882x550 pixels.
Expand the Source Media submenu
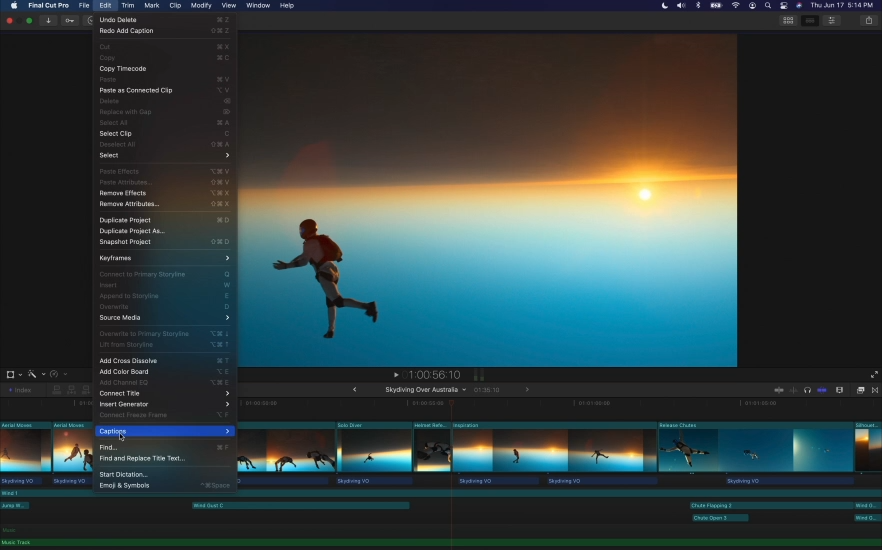[x=164, y=317]
